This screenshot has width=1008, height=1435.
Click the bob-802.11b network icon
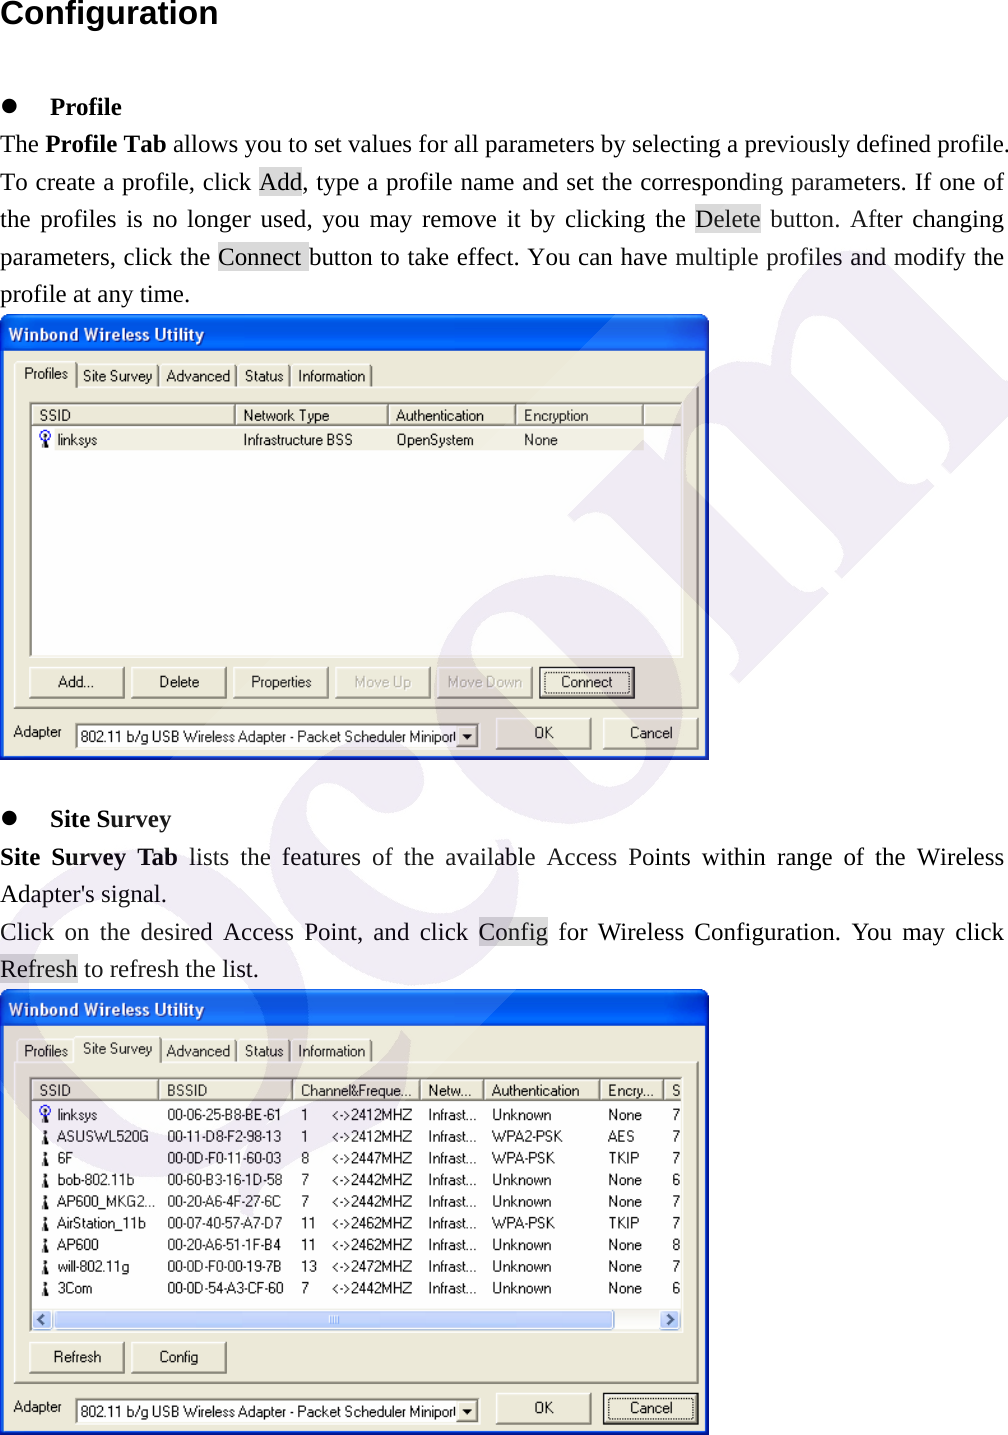[x=46, y=1180]
